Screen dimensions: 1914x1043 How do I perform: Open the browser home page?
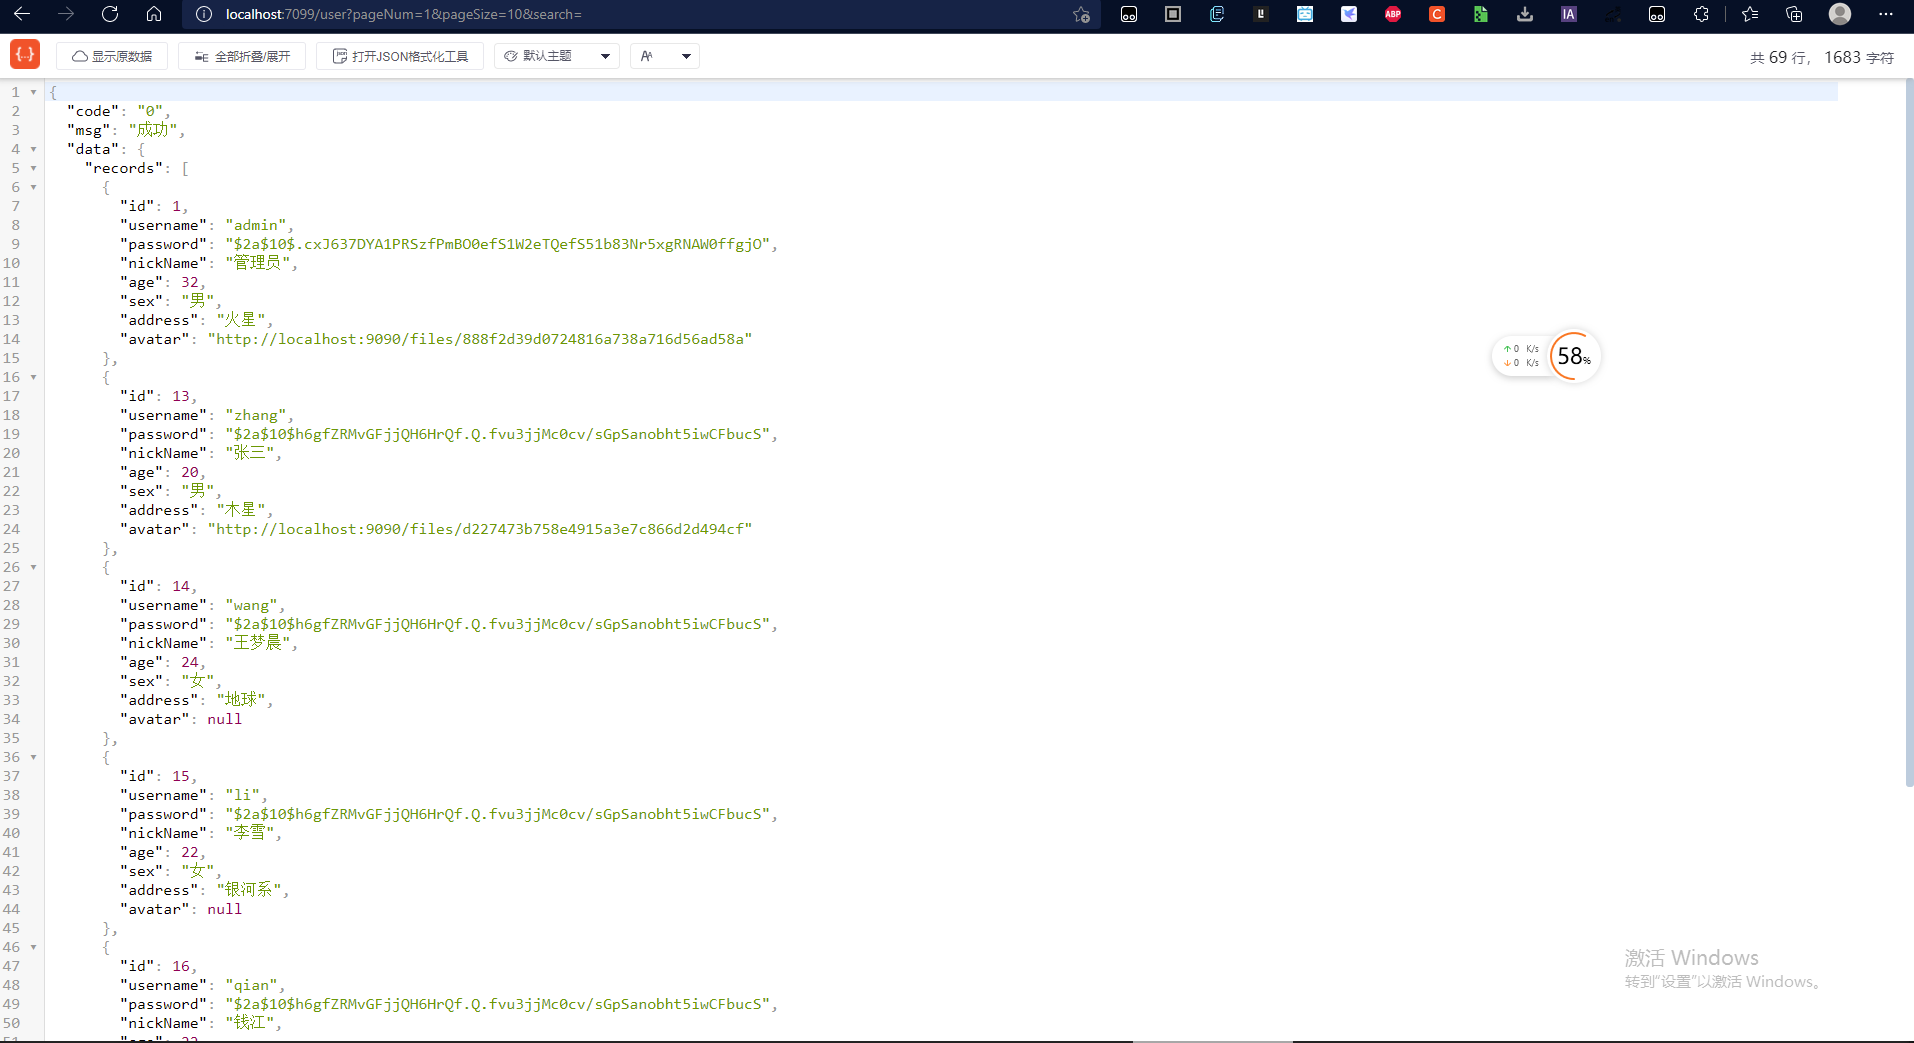click(154, 14)
